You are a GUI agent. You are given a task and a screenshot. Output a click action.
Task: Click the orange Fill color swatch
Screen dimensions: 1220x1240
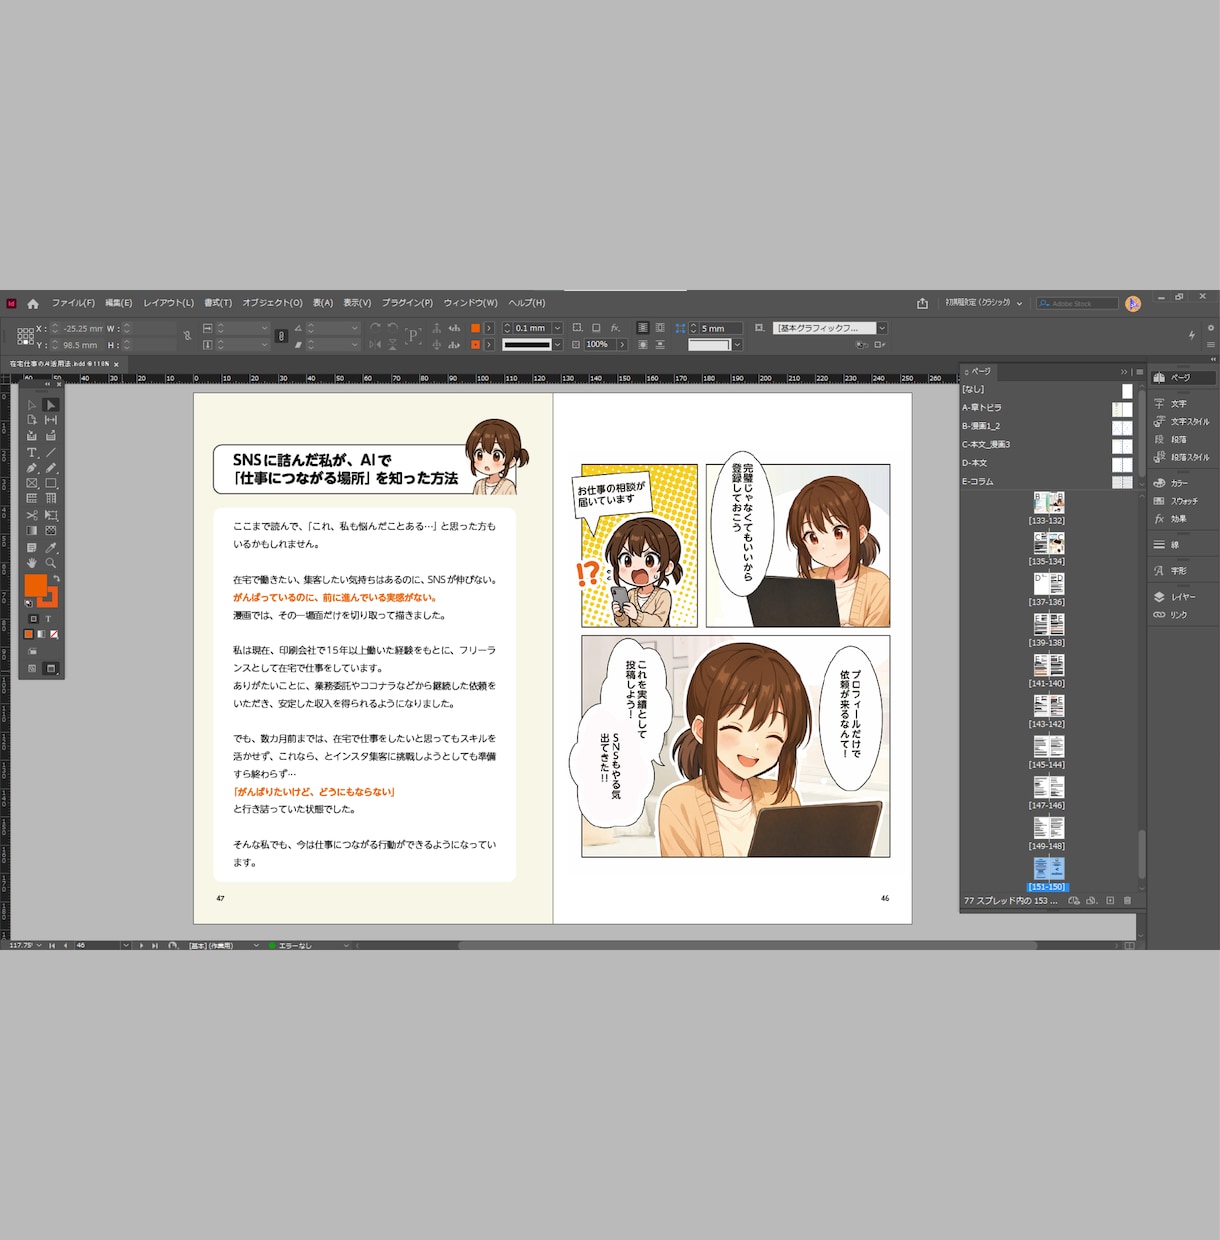[36, 585]
